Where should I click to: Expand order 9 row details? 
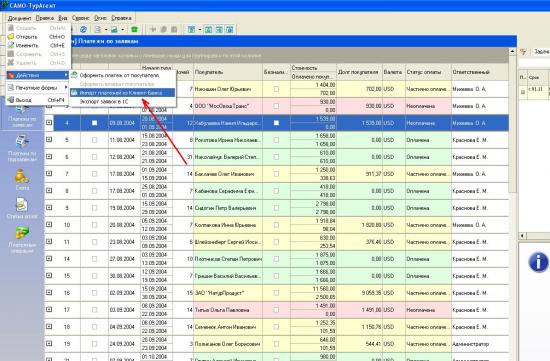(x=49, y=207)
